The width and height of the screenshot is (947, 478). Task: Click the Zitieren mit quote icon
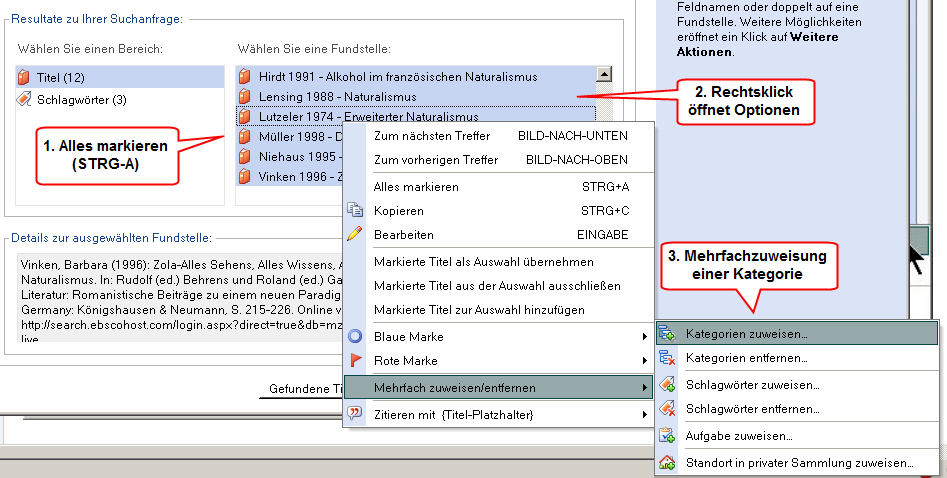pos(355,414)
